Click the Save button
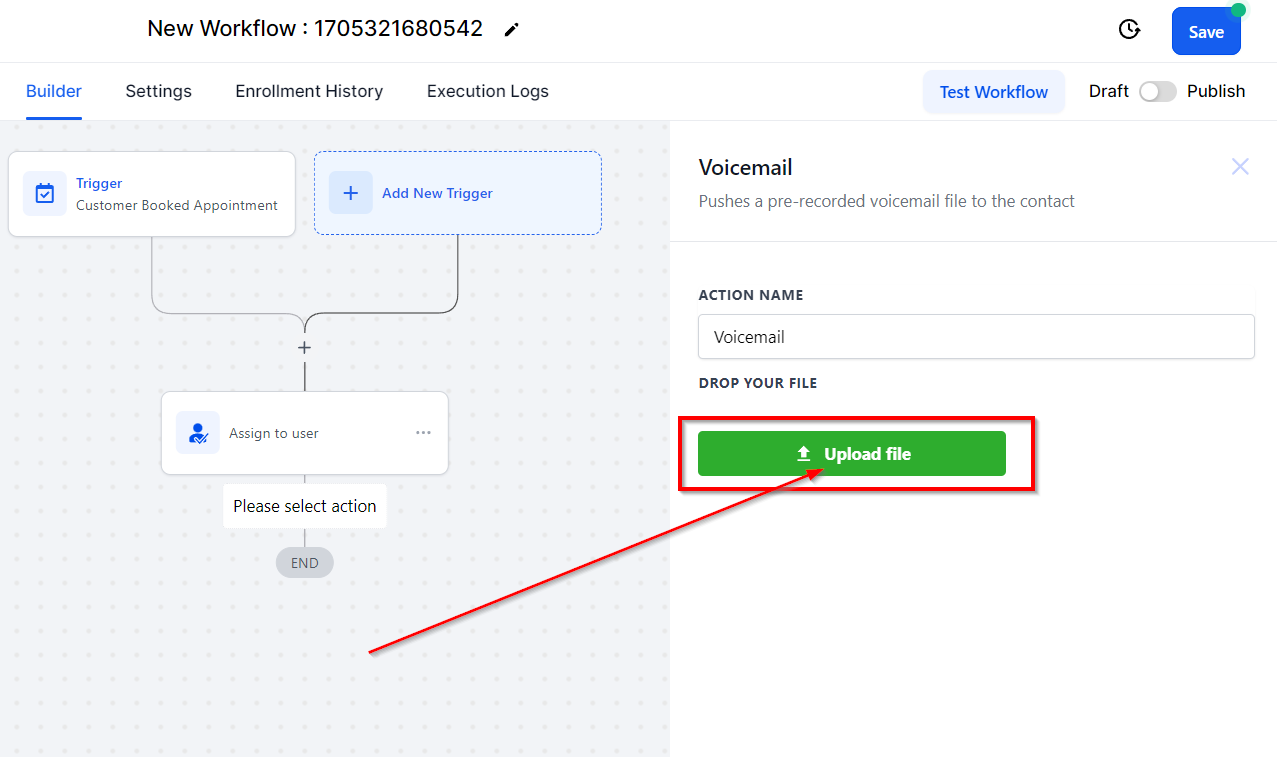The image size is (1277, 757). click(x=1206, y=31)
